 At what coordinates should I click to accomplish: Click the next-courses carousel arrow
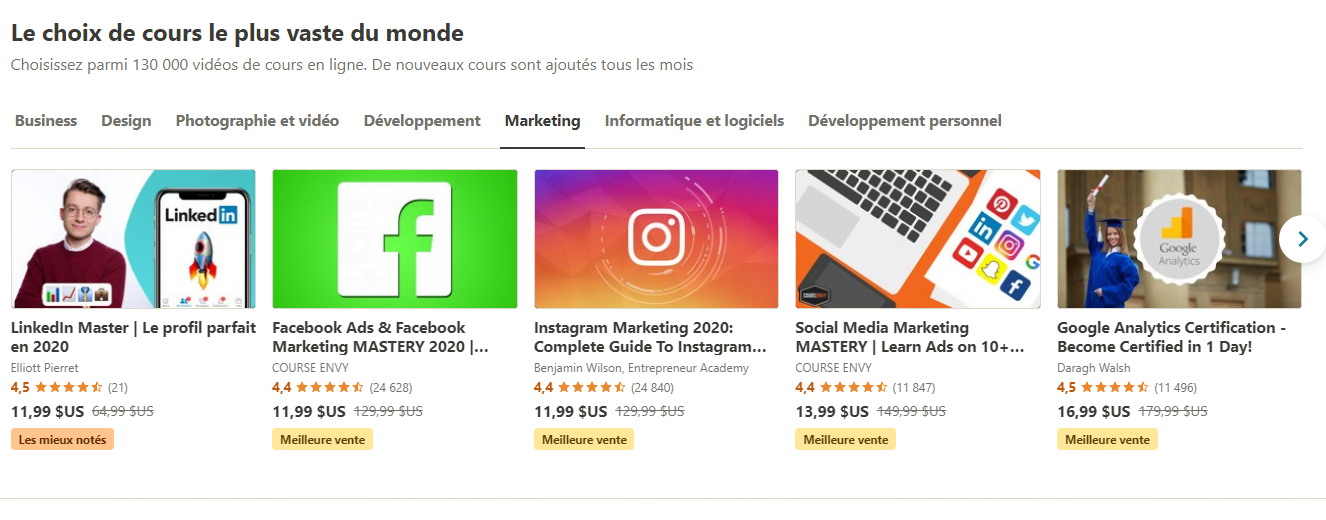click(x=1302, y=239)
